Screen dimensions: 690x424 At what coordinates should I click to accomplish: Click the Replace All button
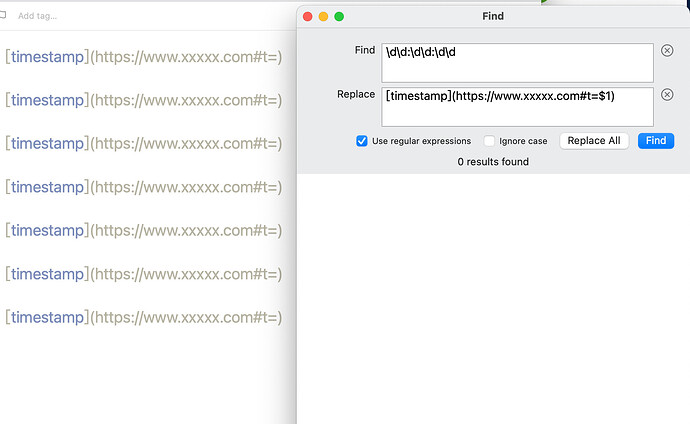click(x=594, y=141)
